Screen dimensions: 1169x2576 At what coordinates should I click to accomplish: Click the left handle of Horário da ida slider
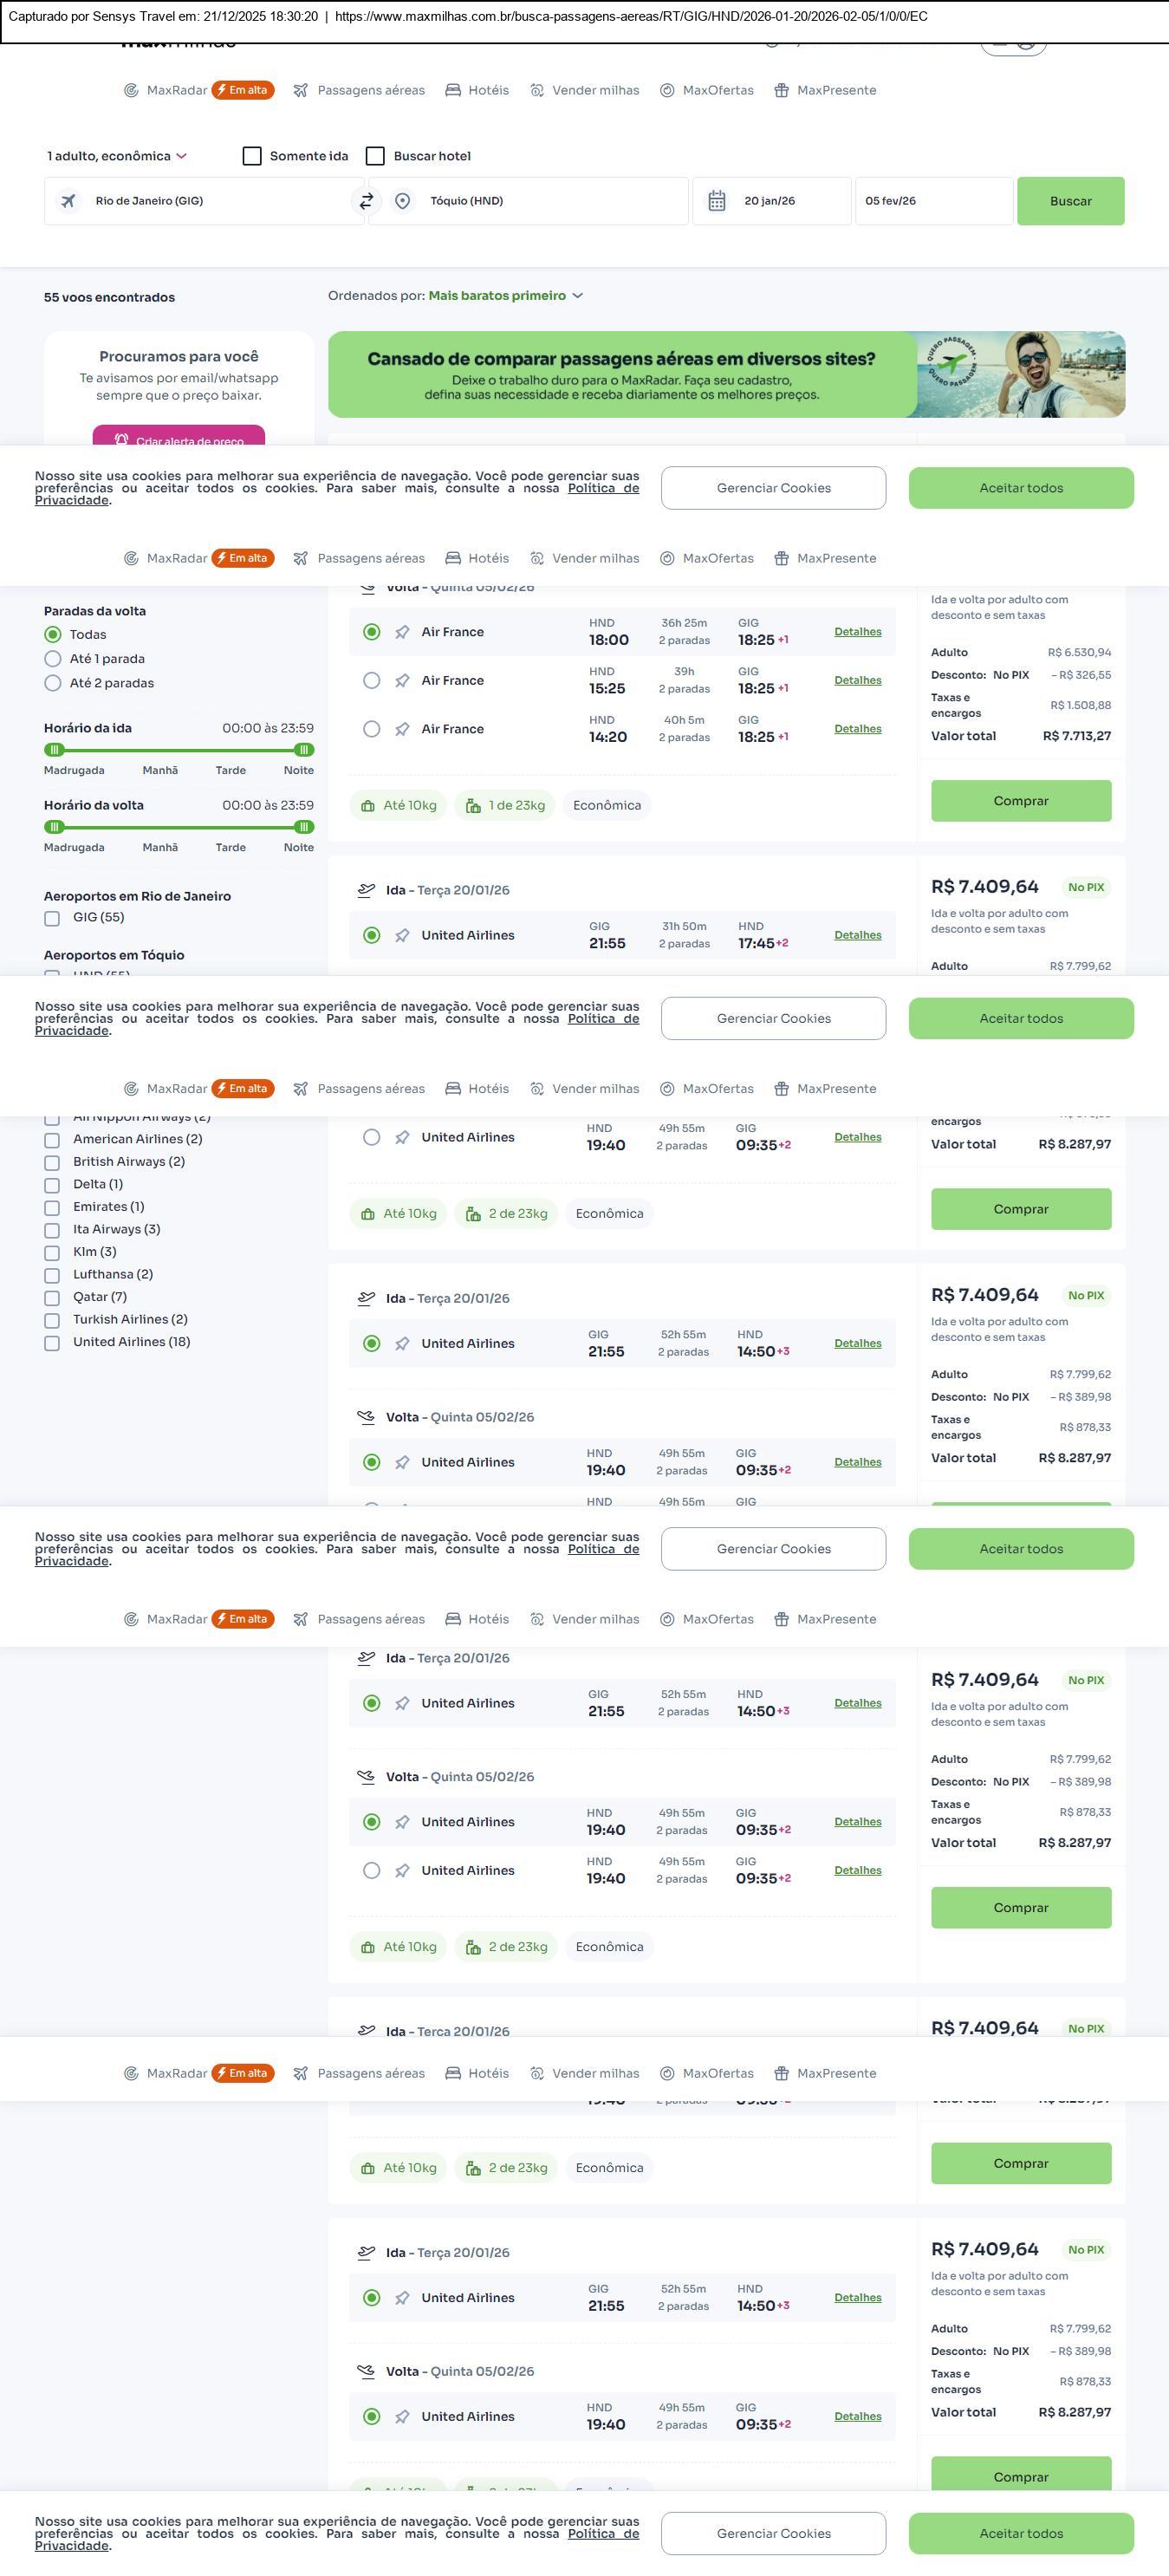point(55,750)
